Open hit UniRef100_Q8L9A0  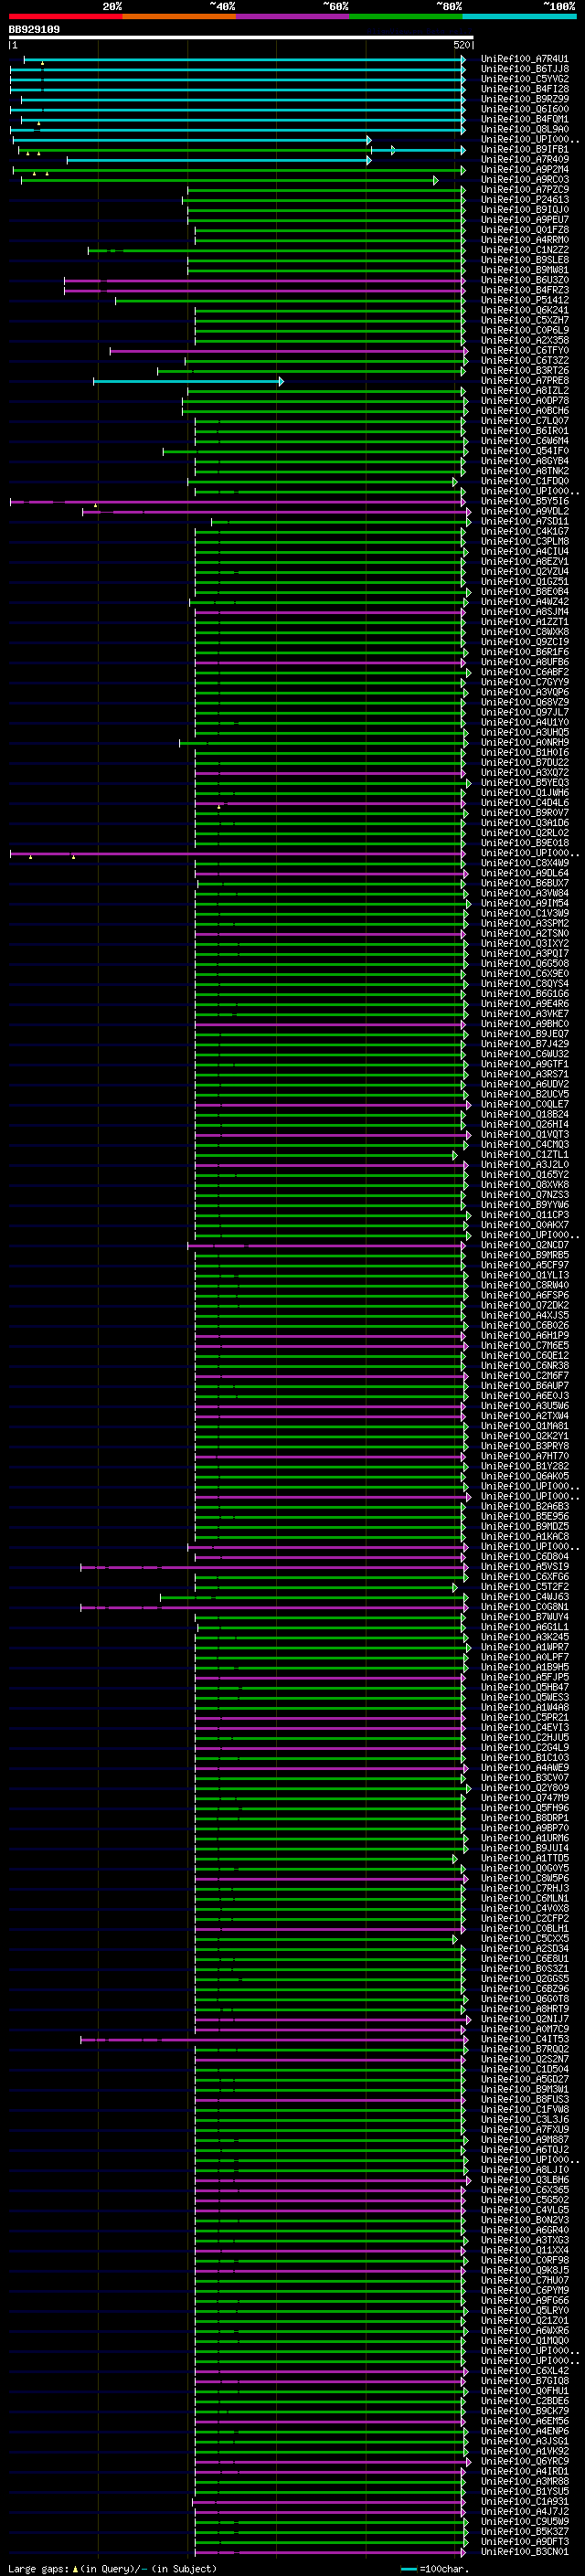pyautogui.click(x=524, y=129)
